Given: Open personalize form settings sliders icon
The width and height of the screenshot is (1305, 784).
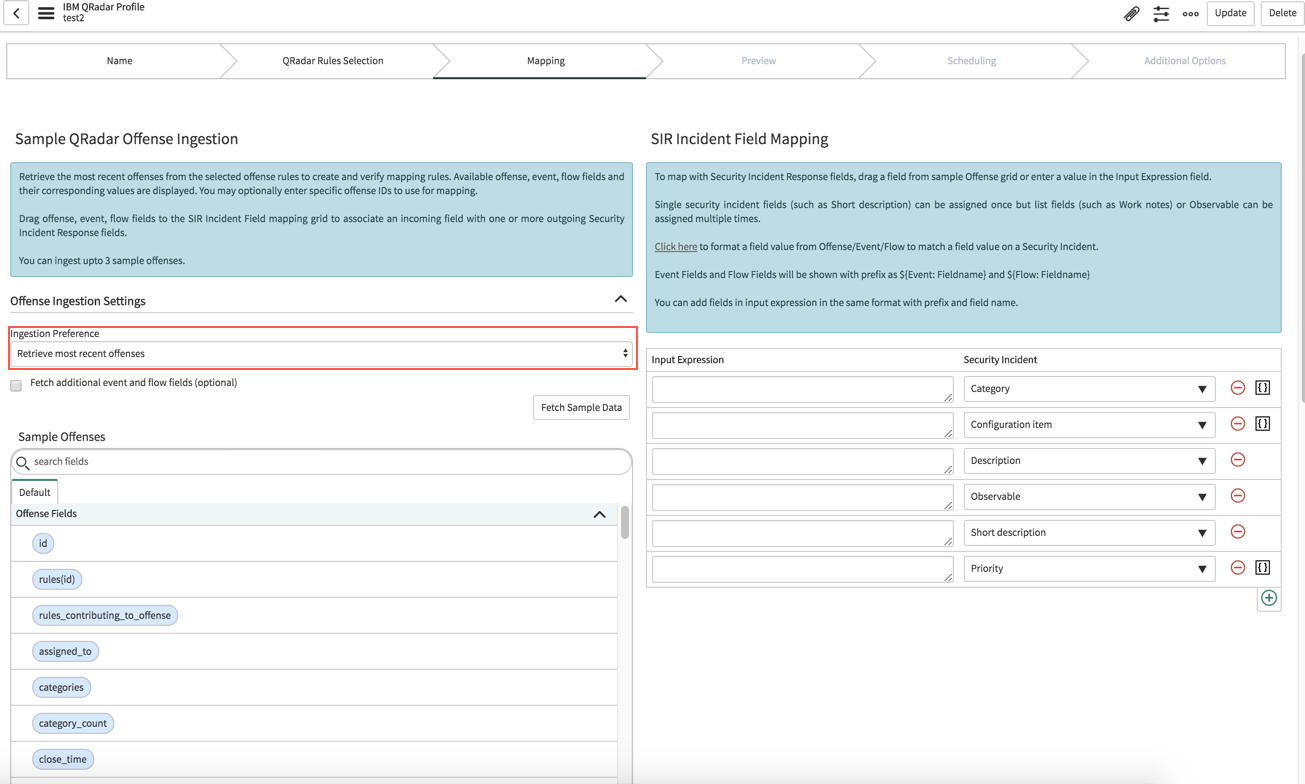Looking at the screenshot, I should (x=1161, y=14).
